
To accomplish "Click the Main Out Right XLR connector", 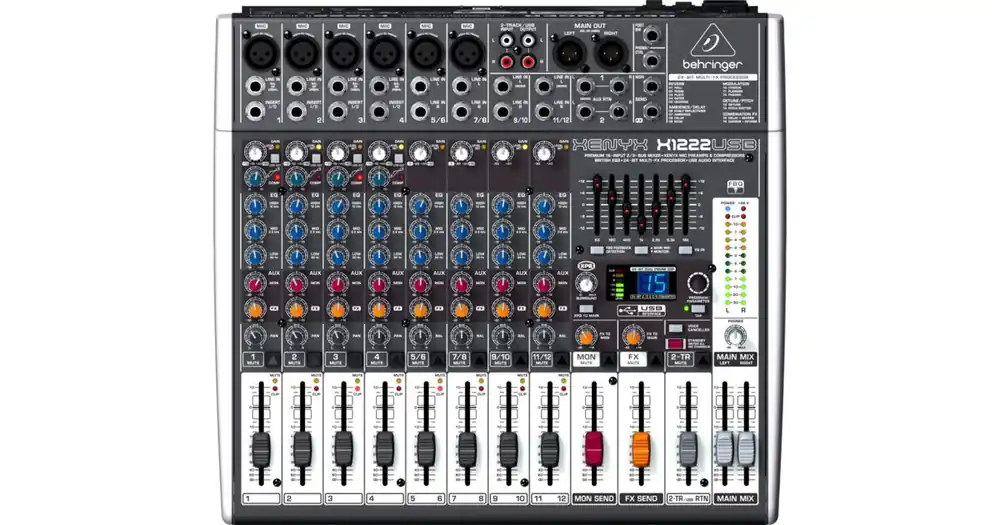I will [611, 53].
